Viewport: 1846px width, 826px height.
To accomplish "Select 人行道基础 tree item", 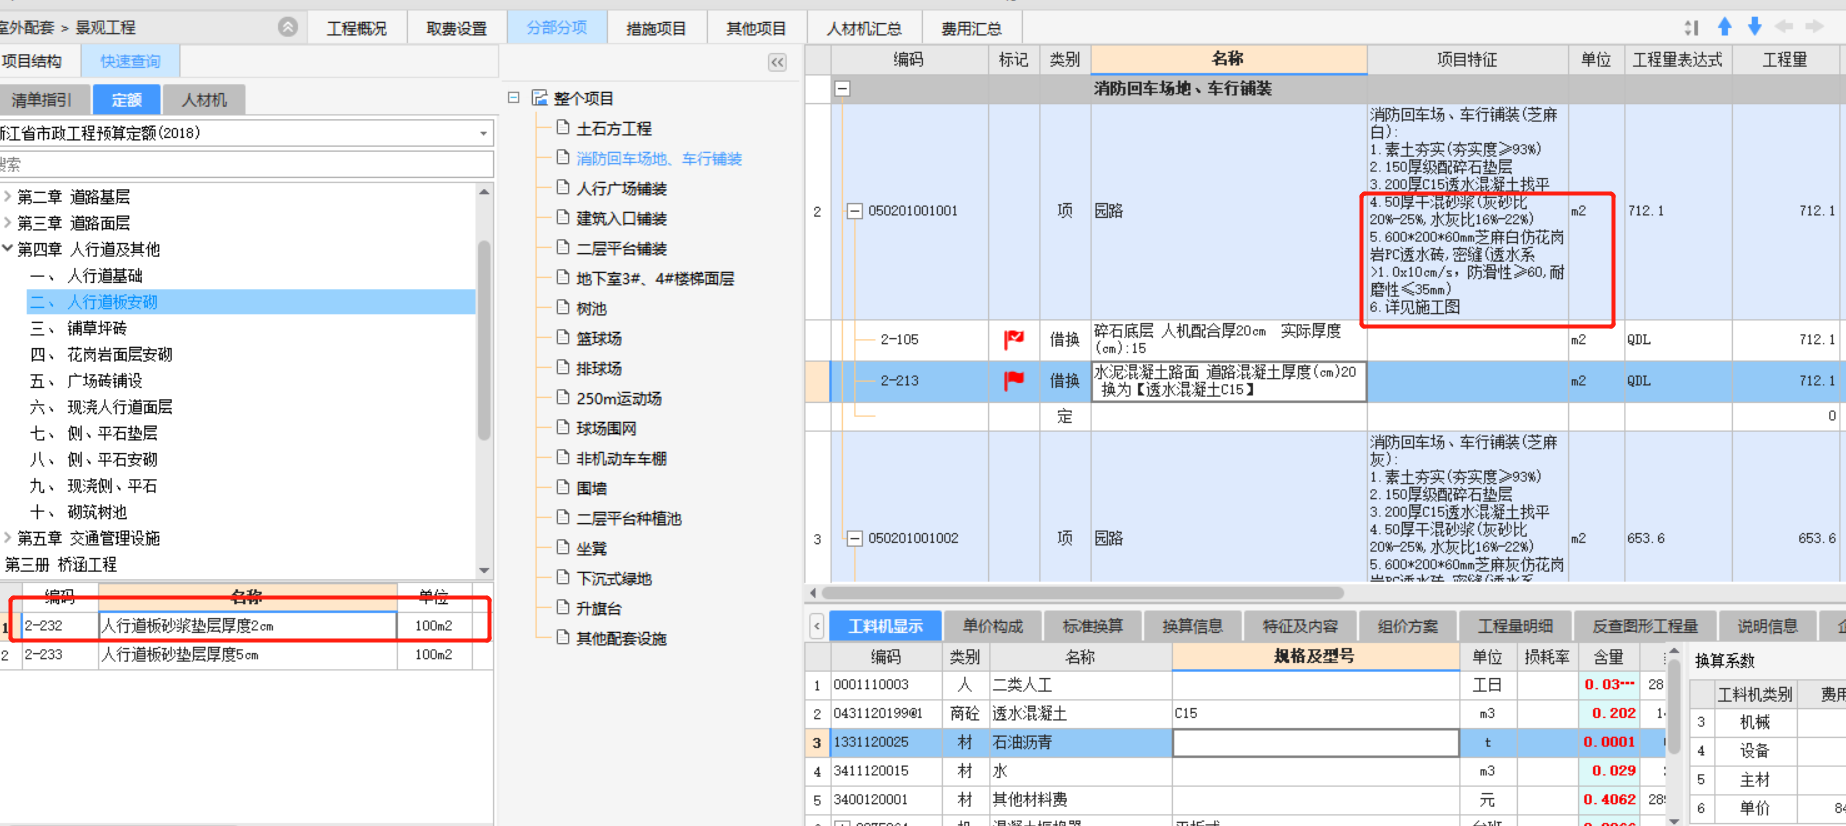I will coord(104,275).
